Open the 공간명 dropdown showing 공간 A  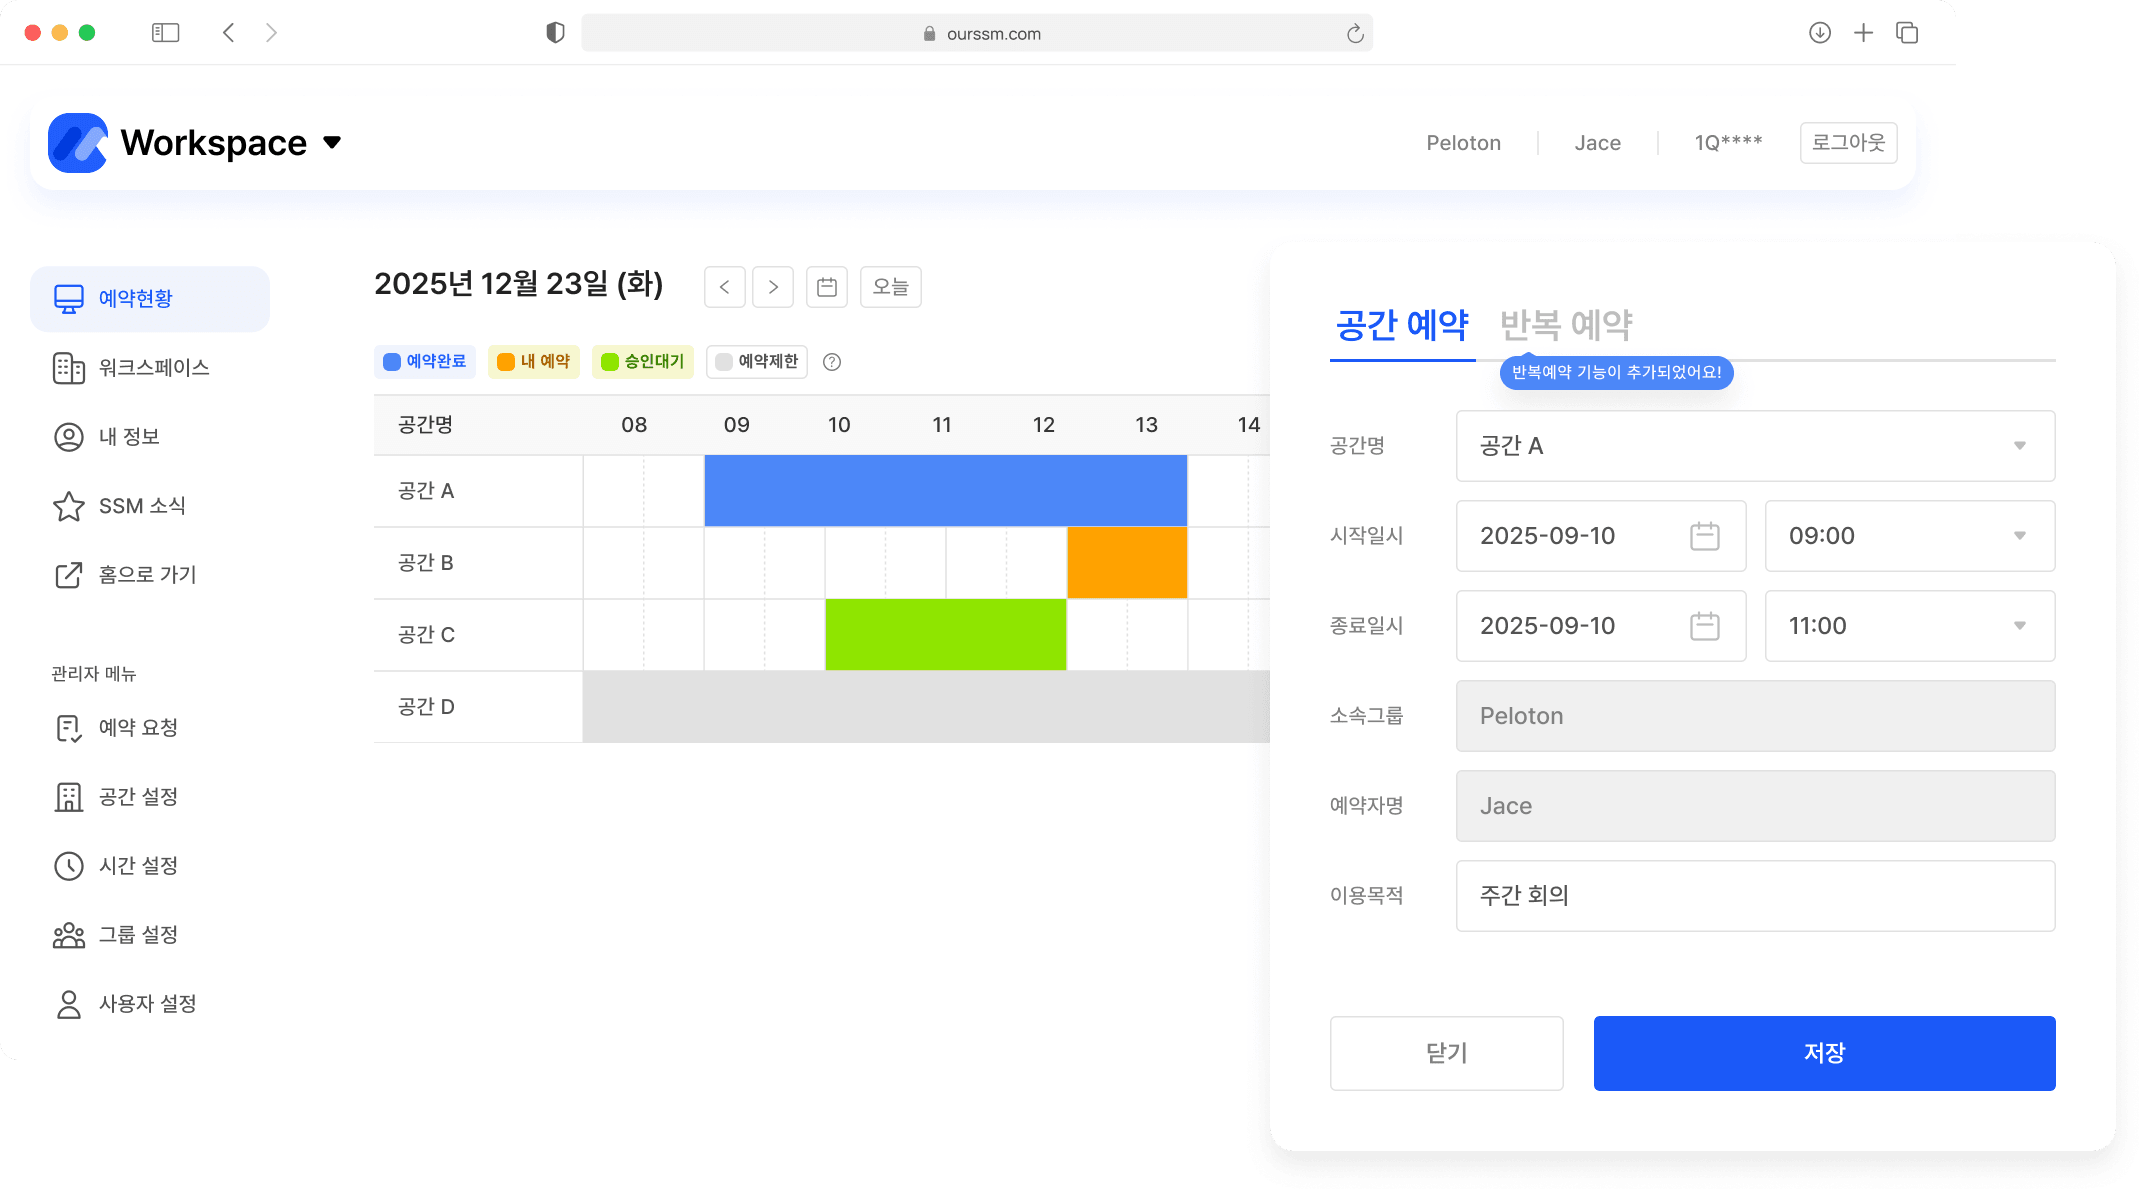[1754, 446]
